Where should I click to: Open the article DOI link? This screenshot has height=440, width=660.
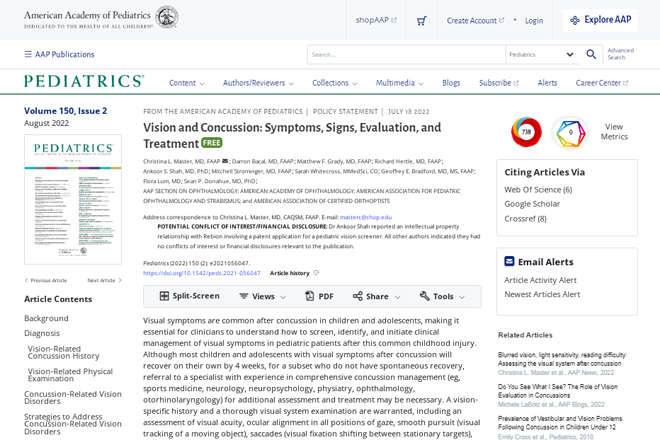(x=202, y=273)
